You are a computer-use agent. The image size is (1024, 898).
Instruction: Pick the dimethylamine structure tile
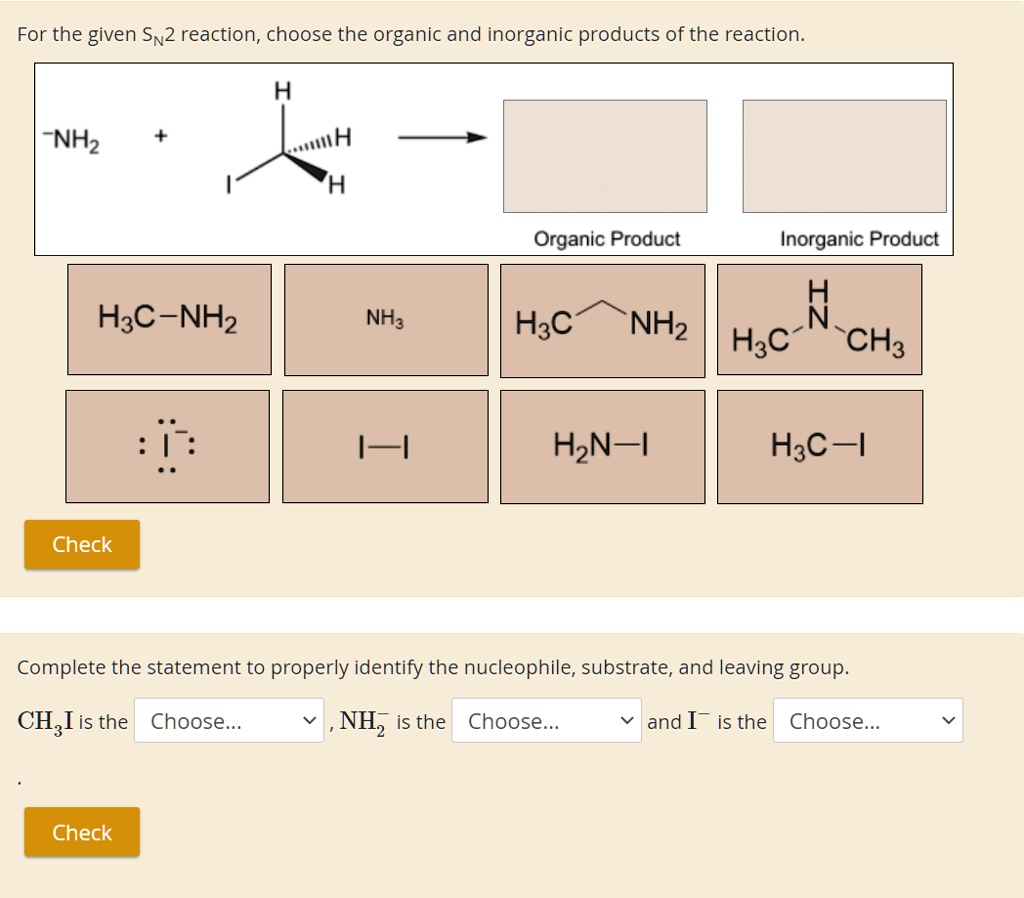[819, 318]
